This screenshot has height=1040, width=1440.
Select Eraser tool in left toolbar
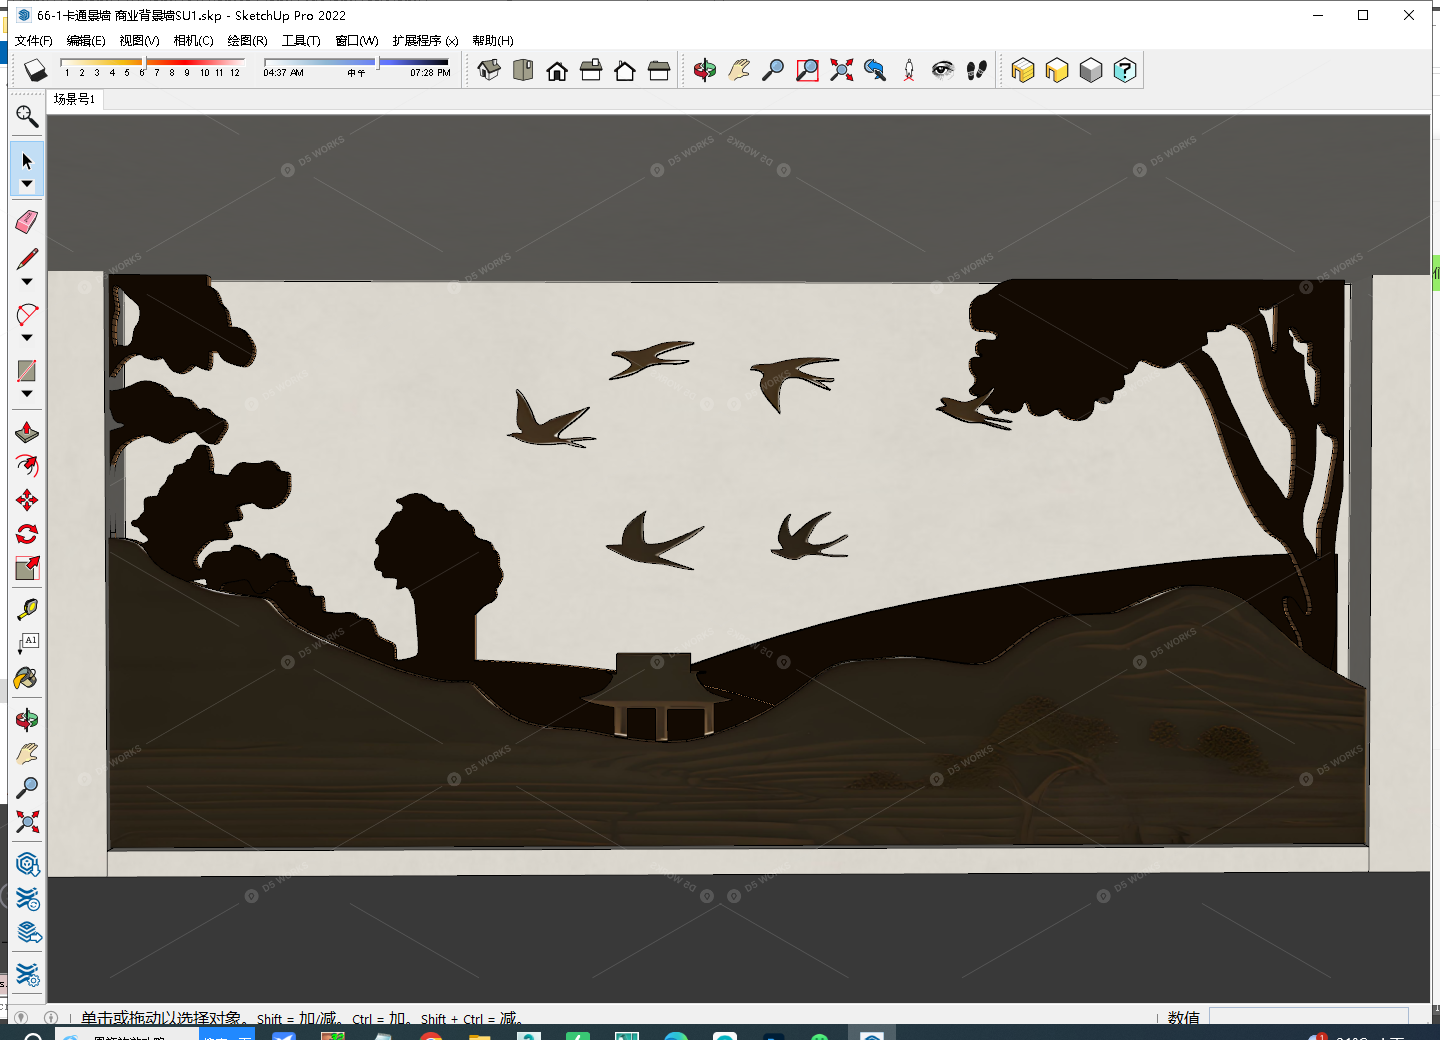point(27,222)
